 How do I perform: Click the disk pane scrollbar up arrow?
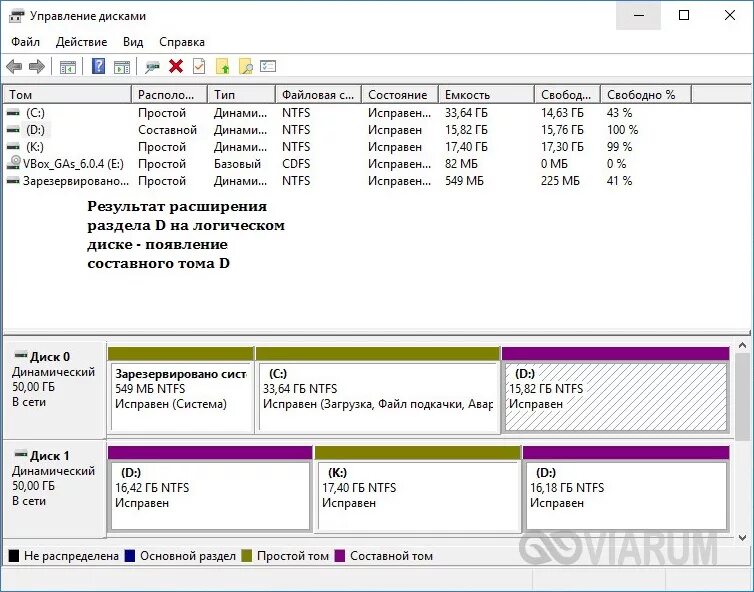tap(742, 346)
